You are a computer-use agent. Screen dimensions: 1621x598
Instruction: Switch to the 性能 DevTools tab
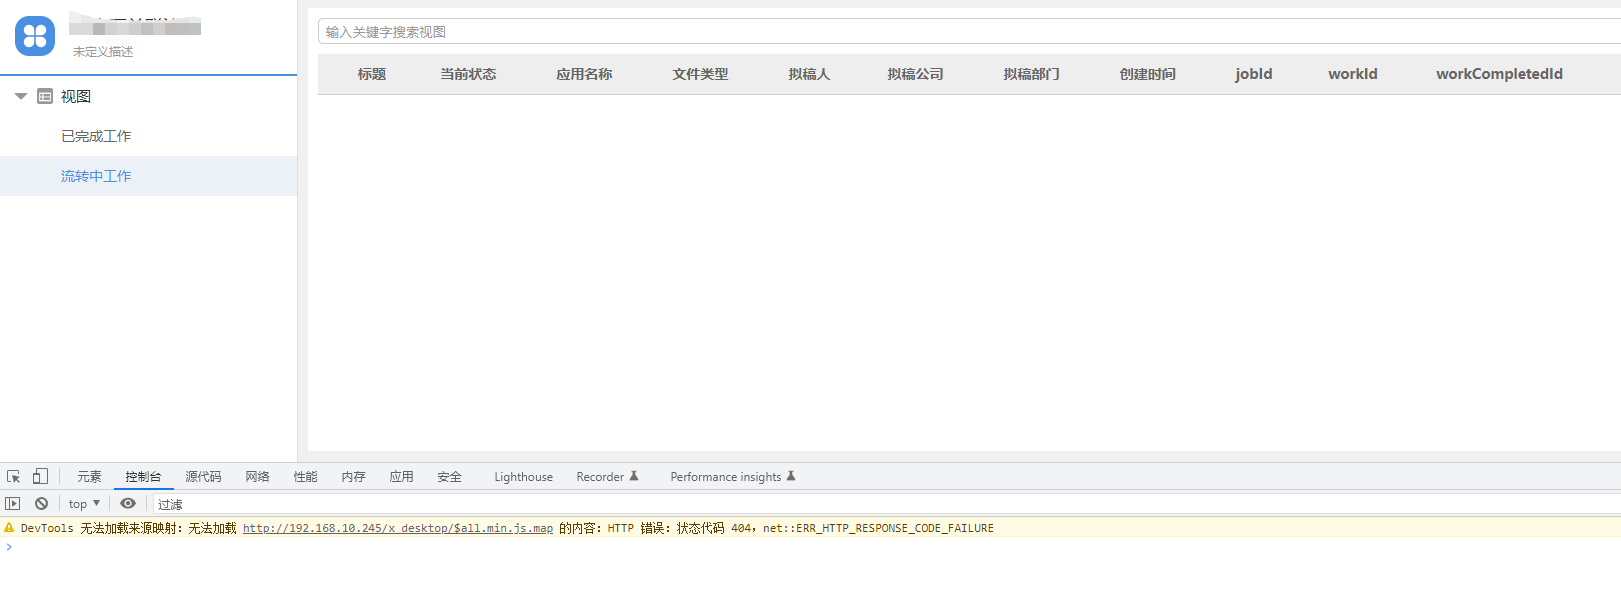click(305, 477)
